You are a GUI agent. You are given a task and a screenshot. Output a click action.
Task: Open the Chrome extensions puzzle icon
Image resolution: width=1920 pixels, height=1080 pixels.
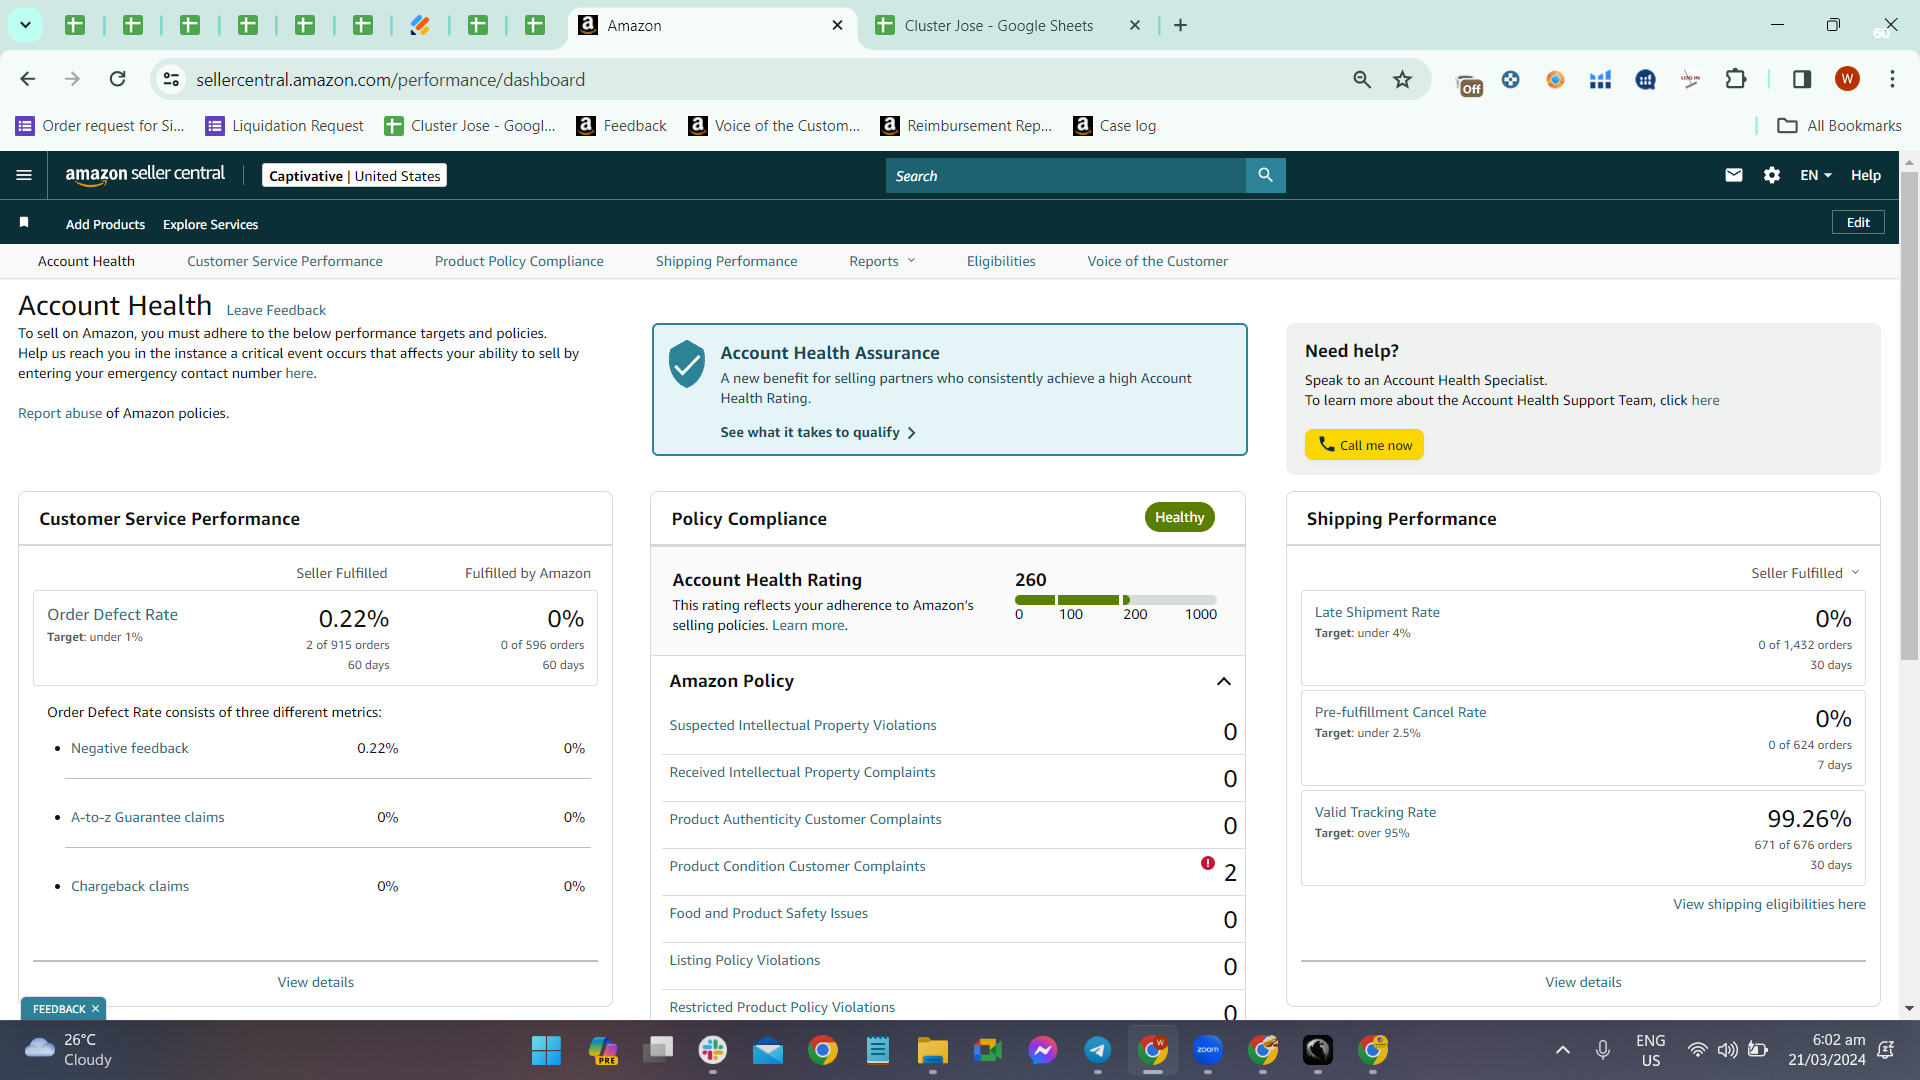click(x=1736, y=79)
